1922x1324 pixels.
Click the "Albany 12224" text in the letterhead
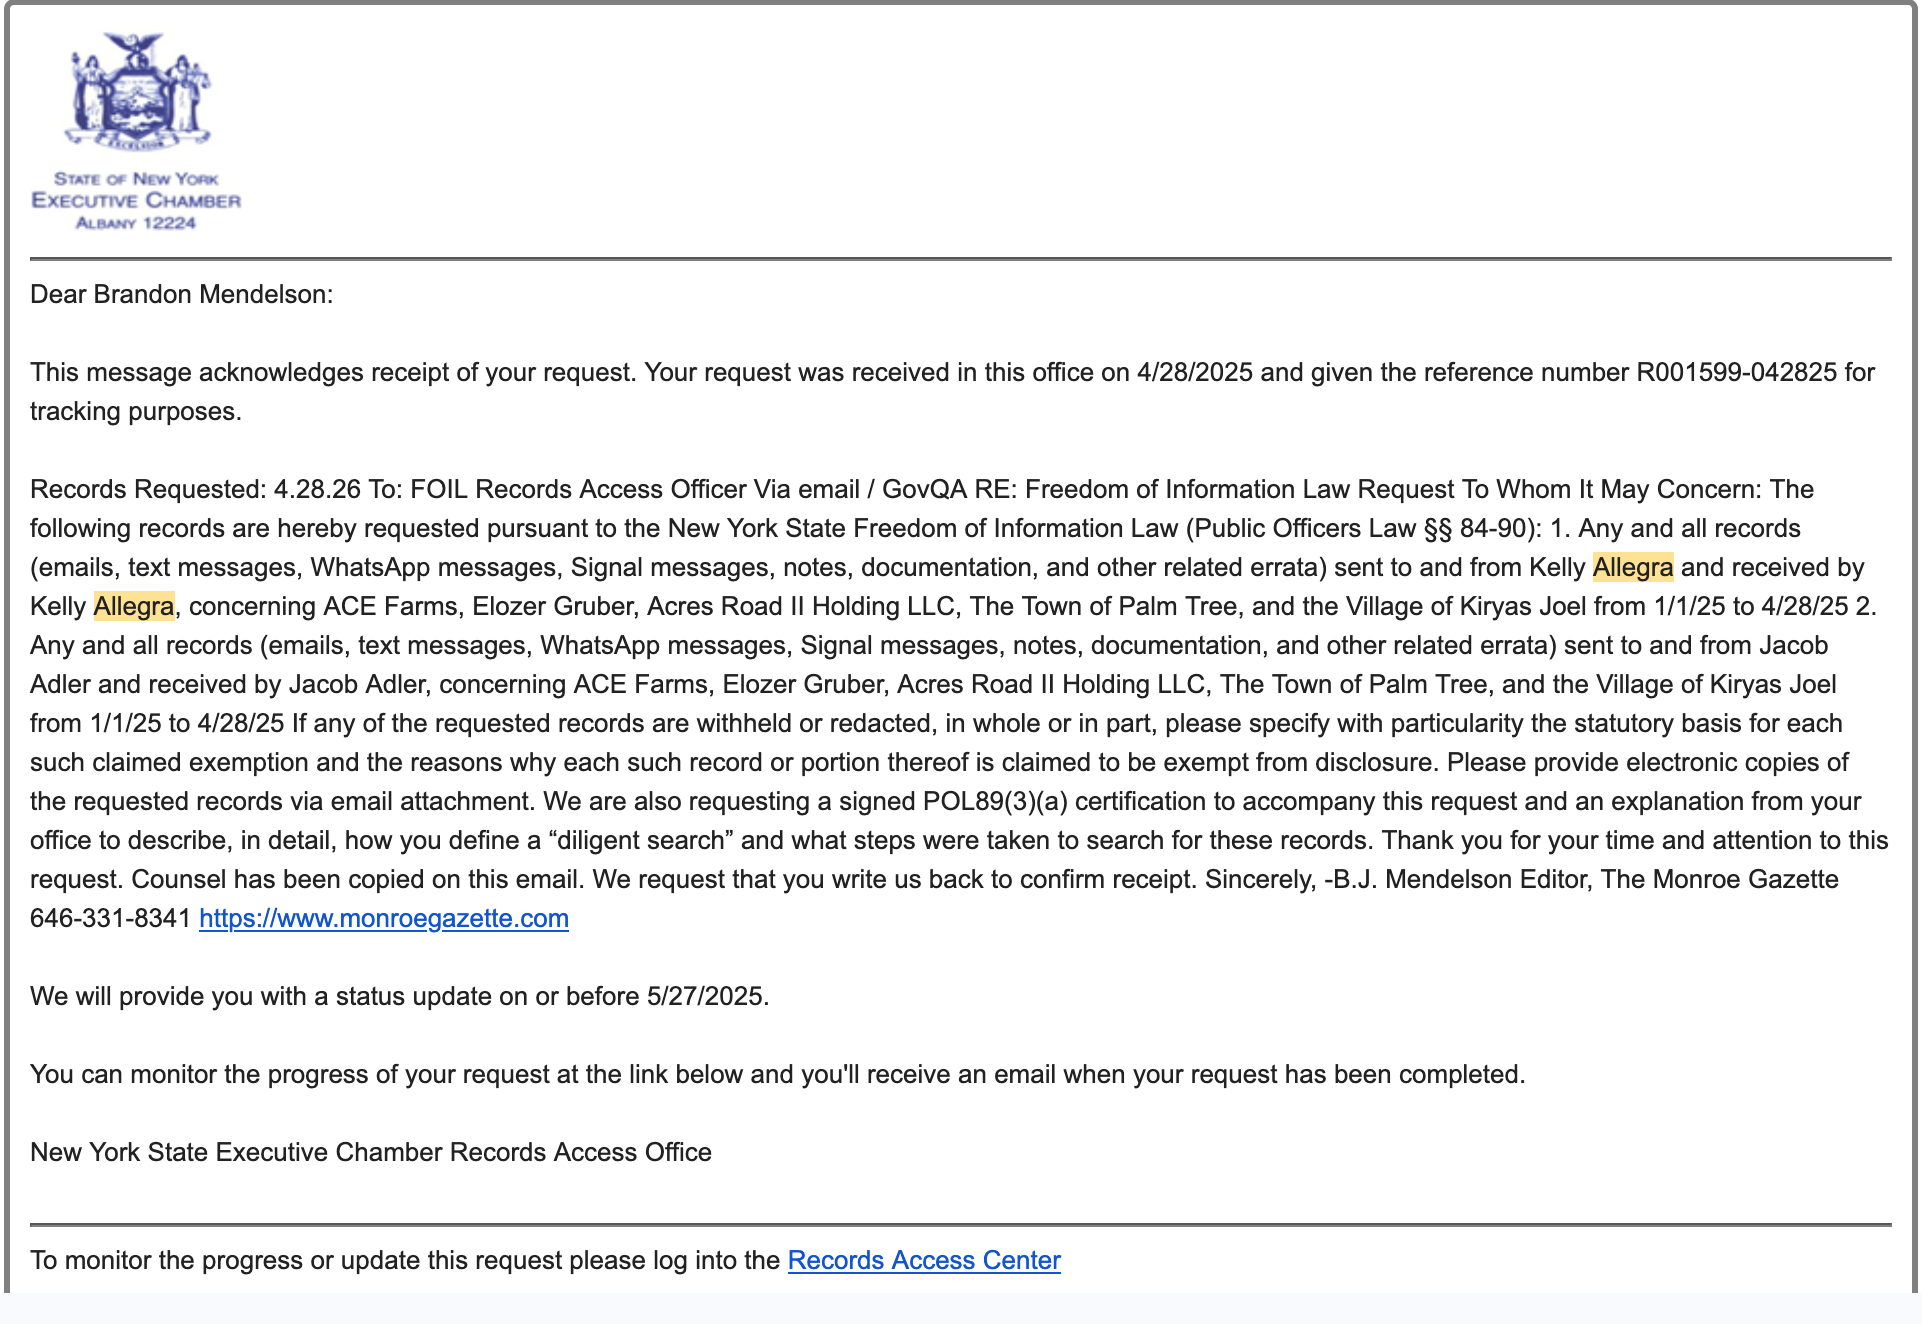[x=136, y=223]
